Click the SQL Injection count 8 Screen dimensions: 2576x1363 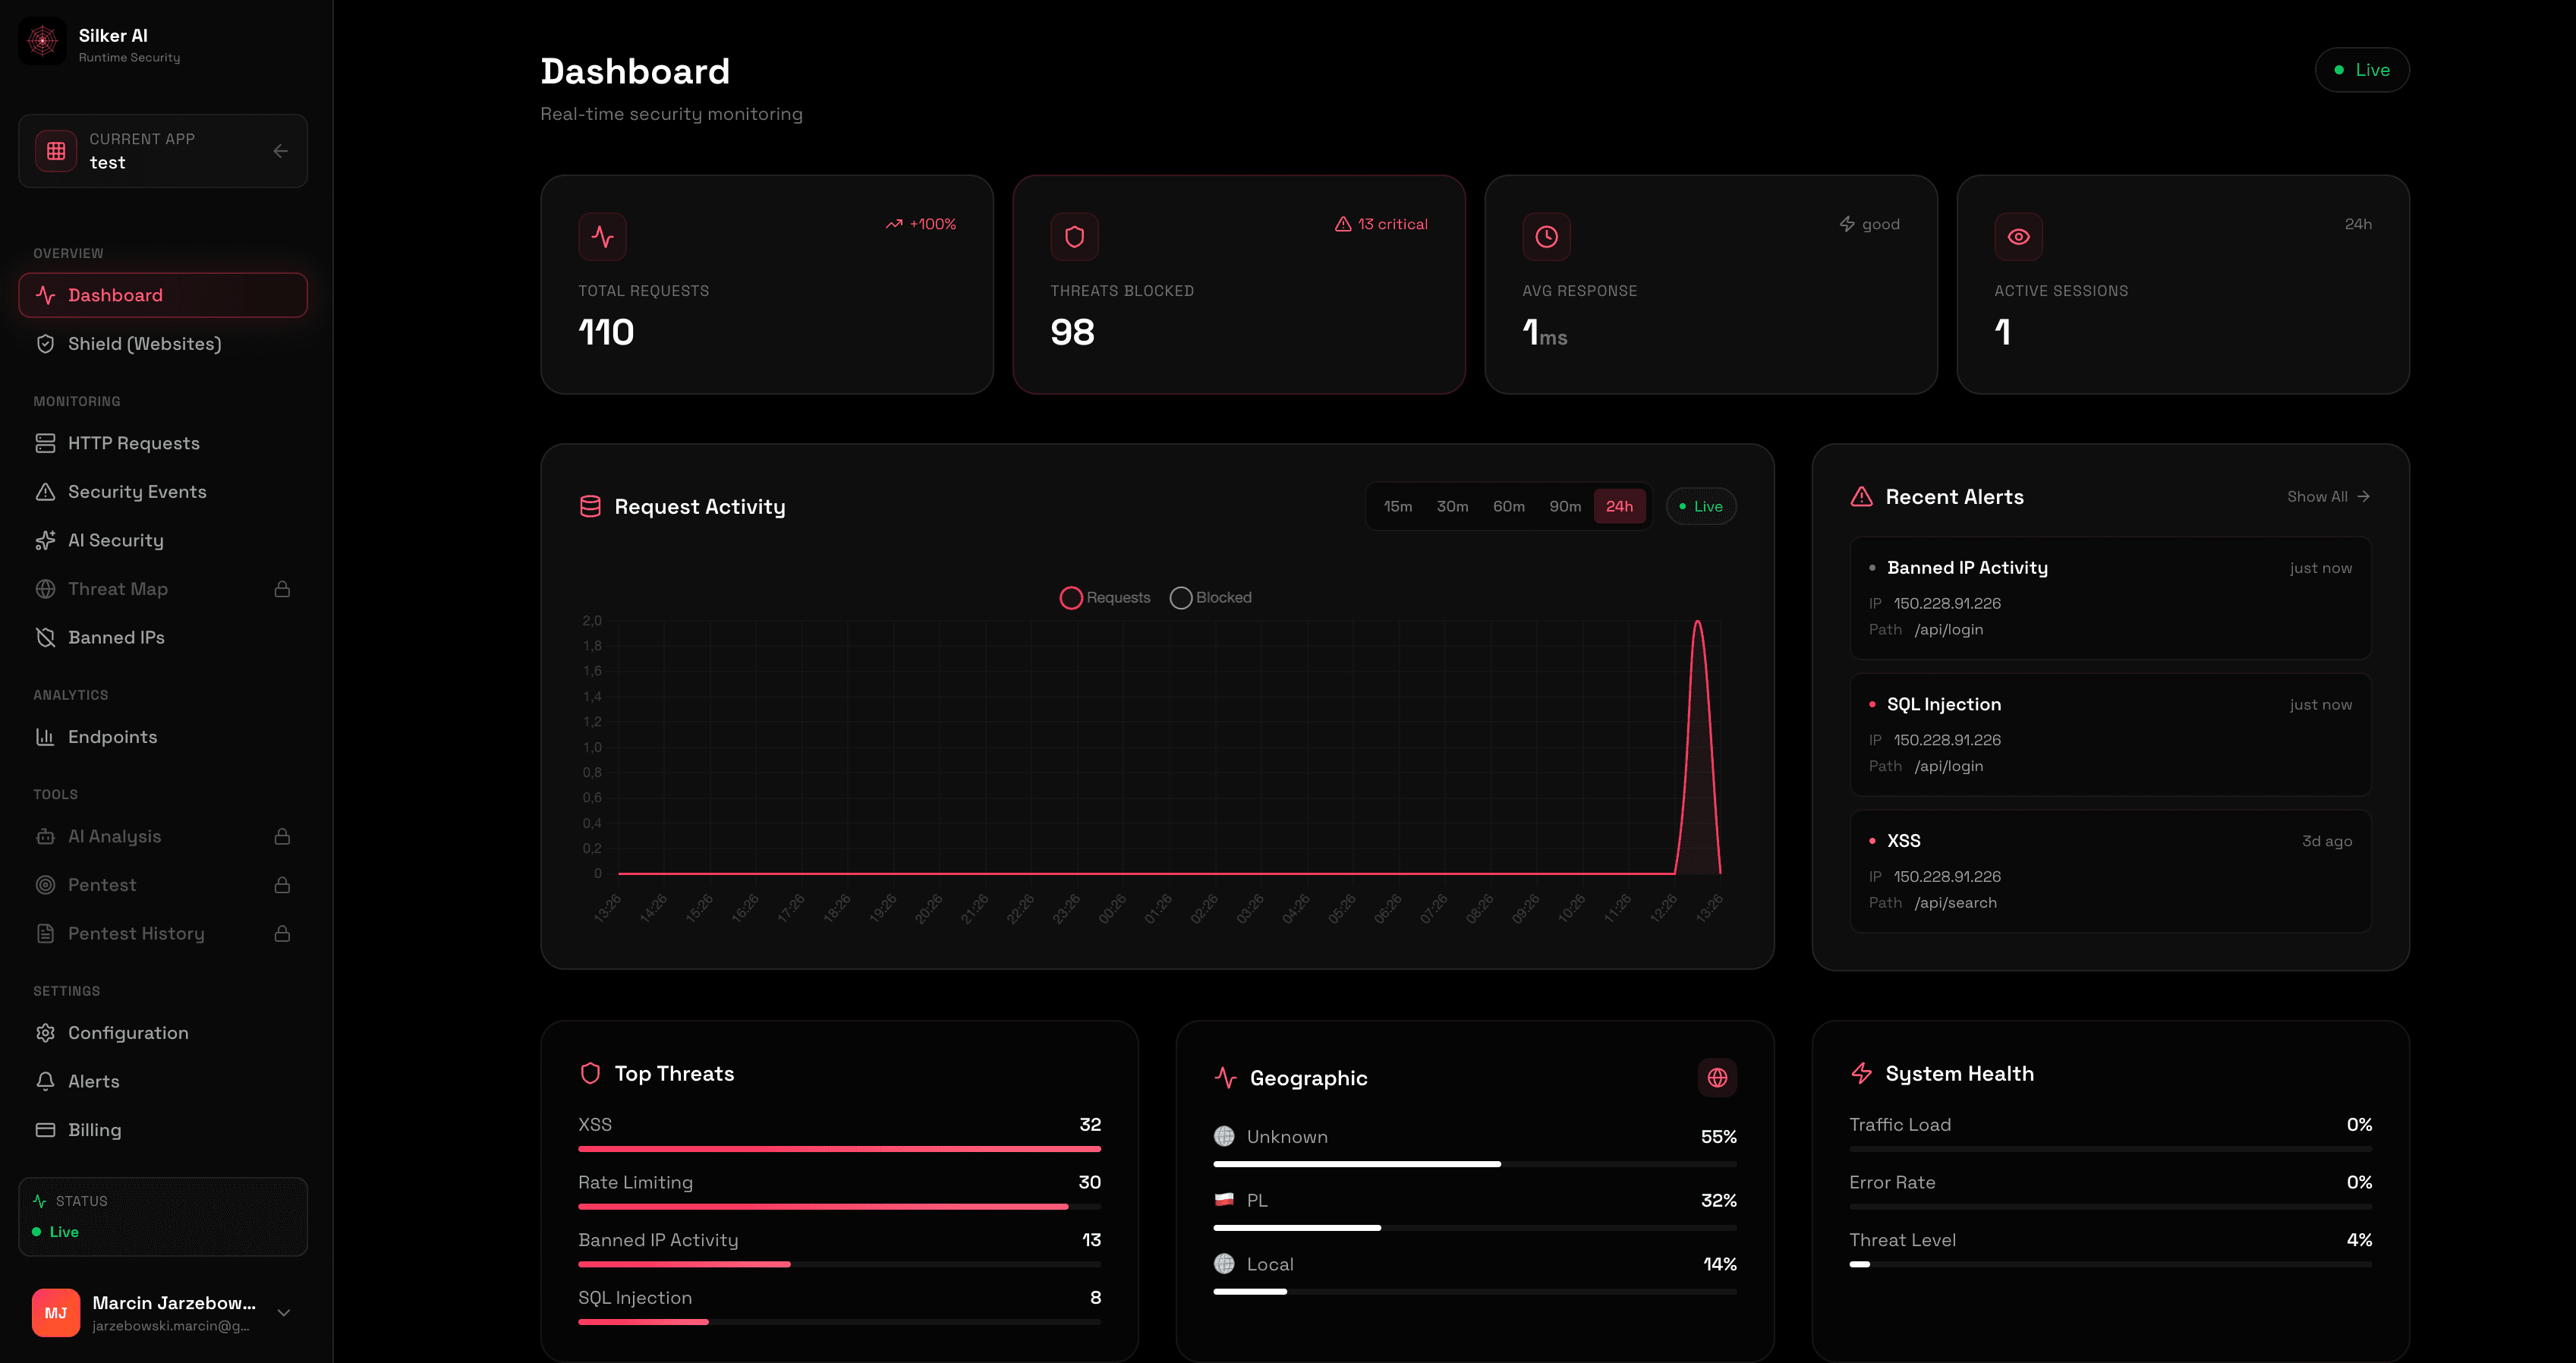pos(1095,1297)
